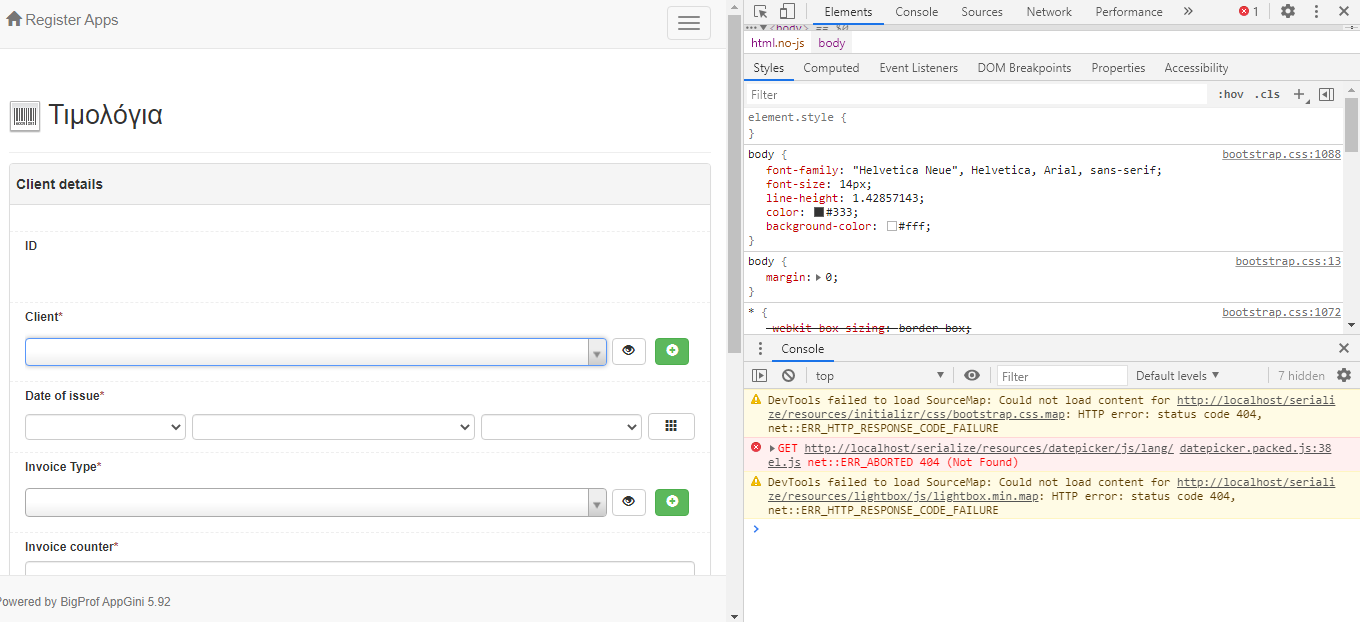This screenshot has height=622, width=1360.
Task: Add a new Invoice Type with green plus
Action: coord(672,502)
